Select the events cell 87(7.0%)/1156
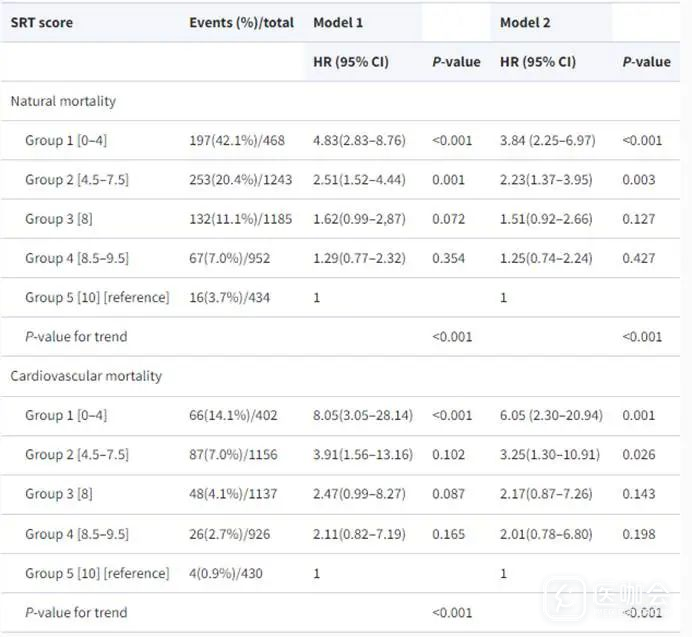This screenshot has height=637, width=692. 237,454
